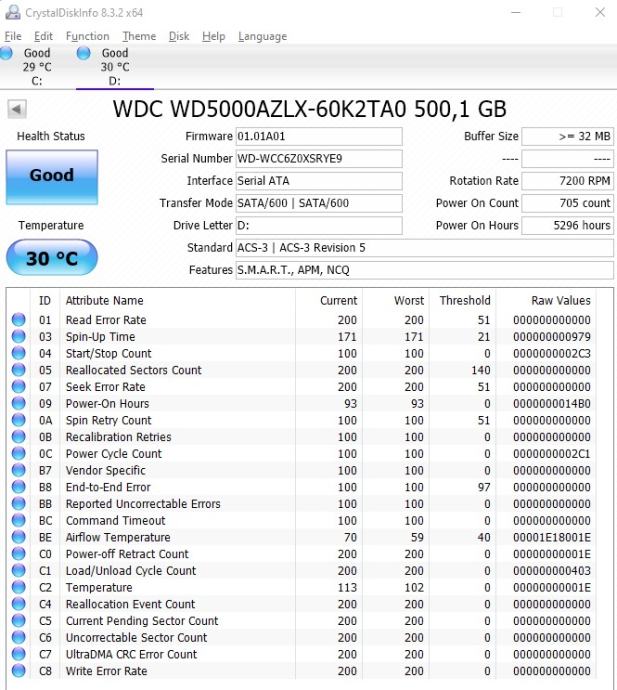617x690 pixels.
Task: Click the 30 °C temperature button
Action: [x=52, y=258]
